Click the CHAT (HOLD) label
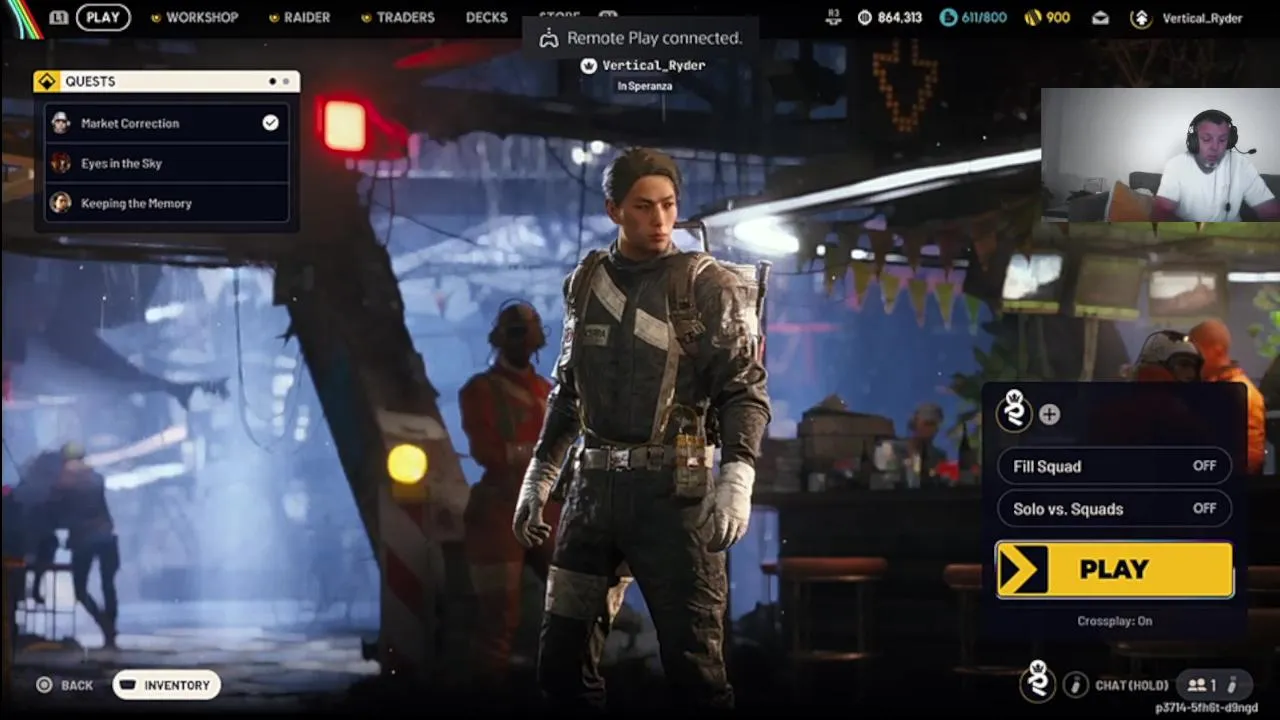1280x720 pixels. 1132,686
